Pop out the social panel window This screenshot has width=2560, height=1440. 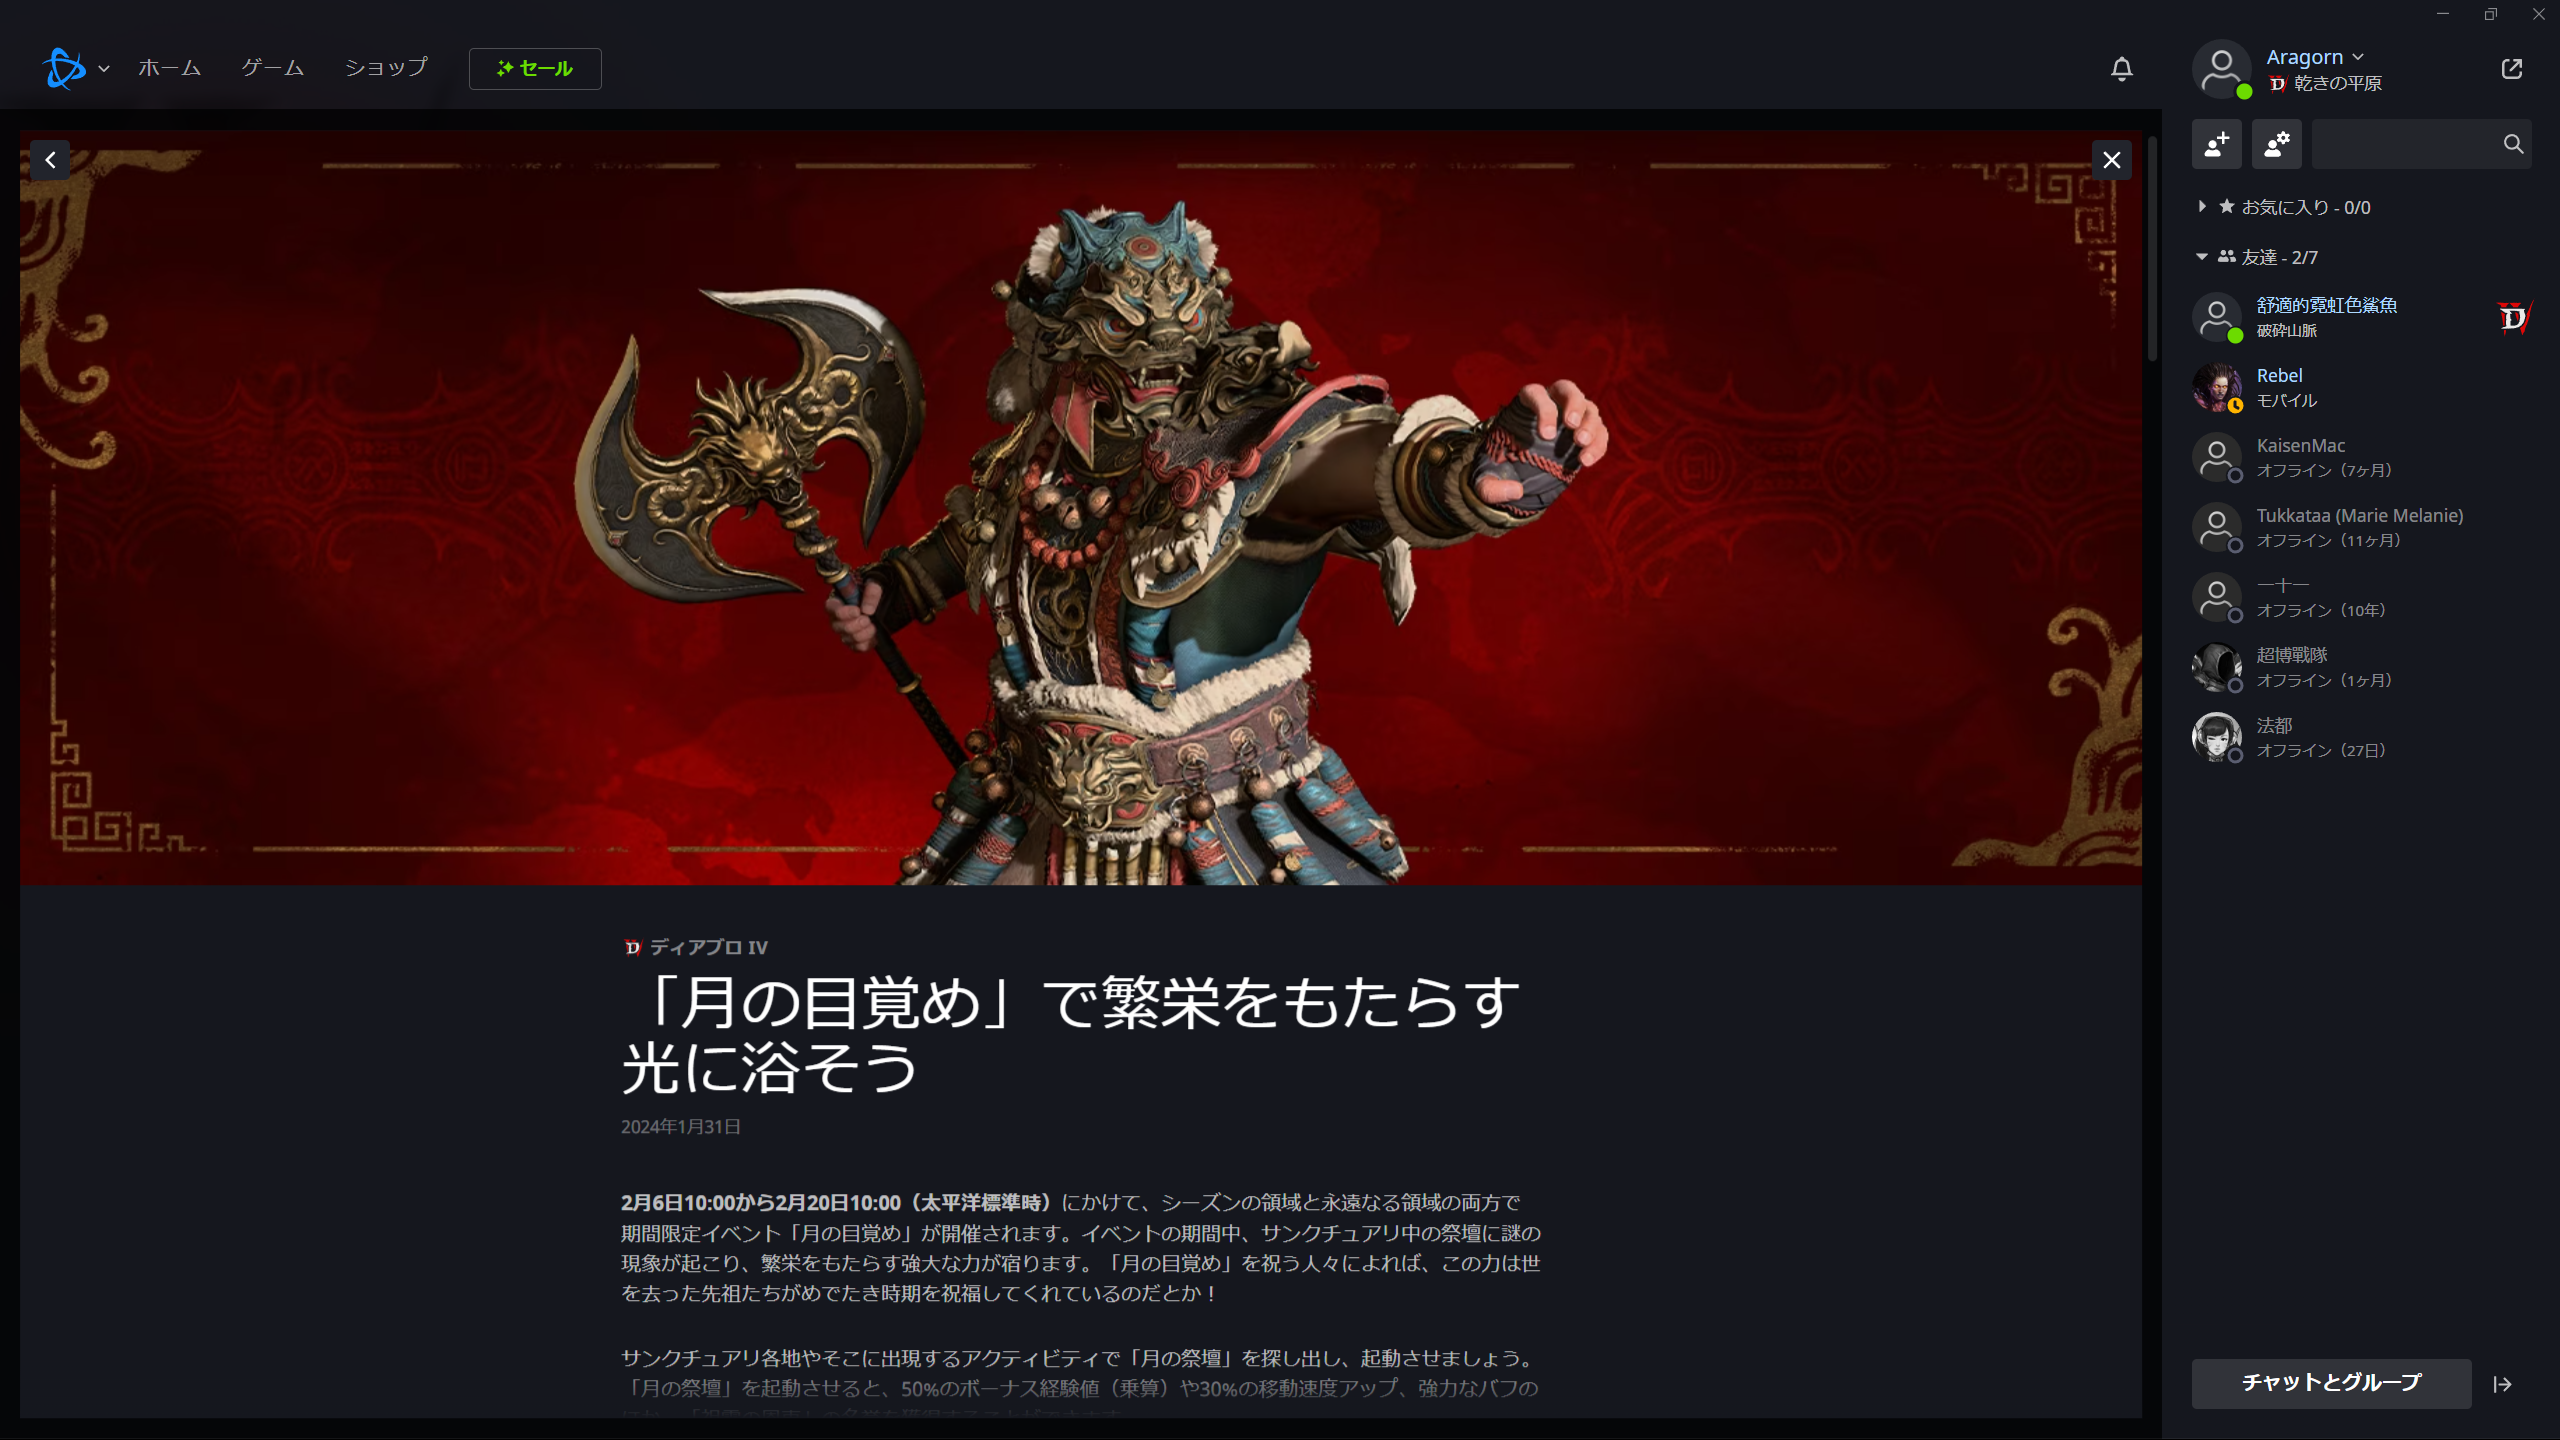(2511, 69)
